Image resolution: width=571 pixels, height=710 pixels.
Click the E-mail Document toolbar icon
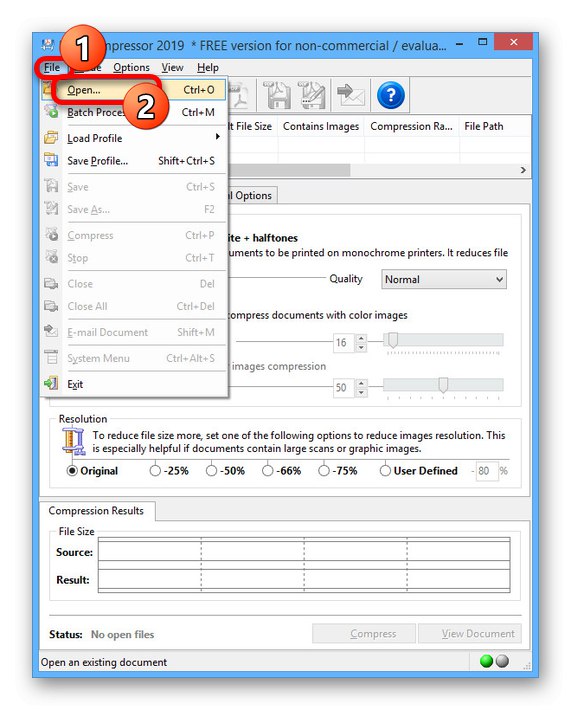pos(351,95)
